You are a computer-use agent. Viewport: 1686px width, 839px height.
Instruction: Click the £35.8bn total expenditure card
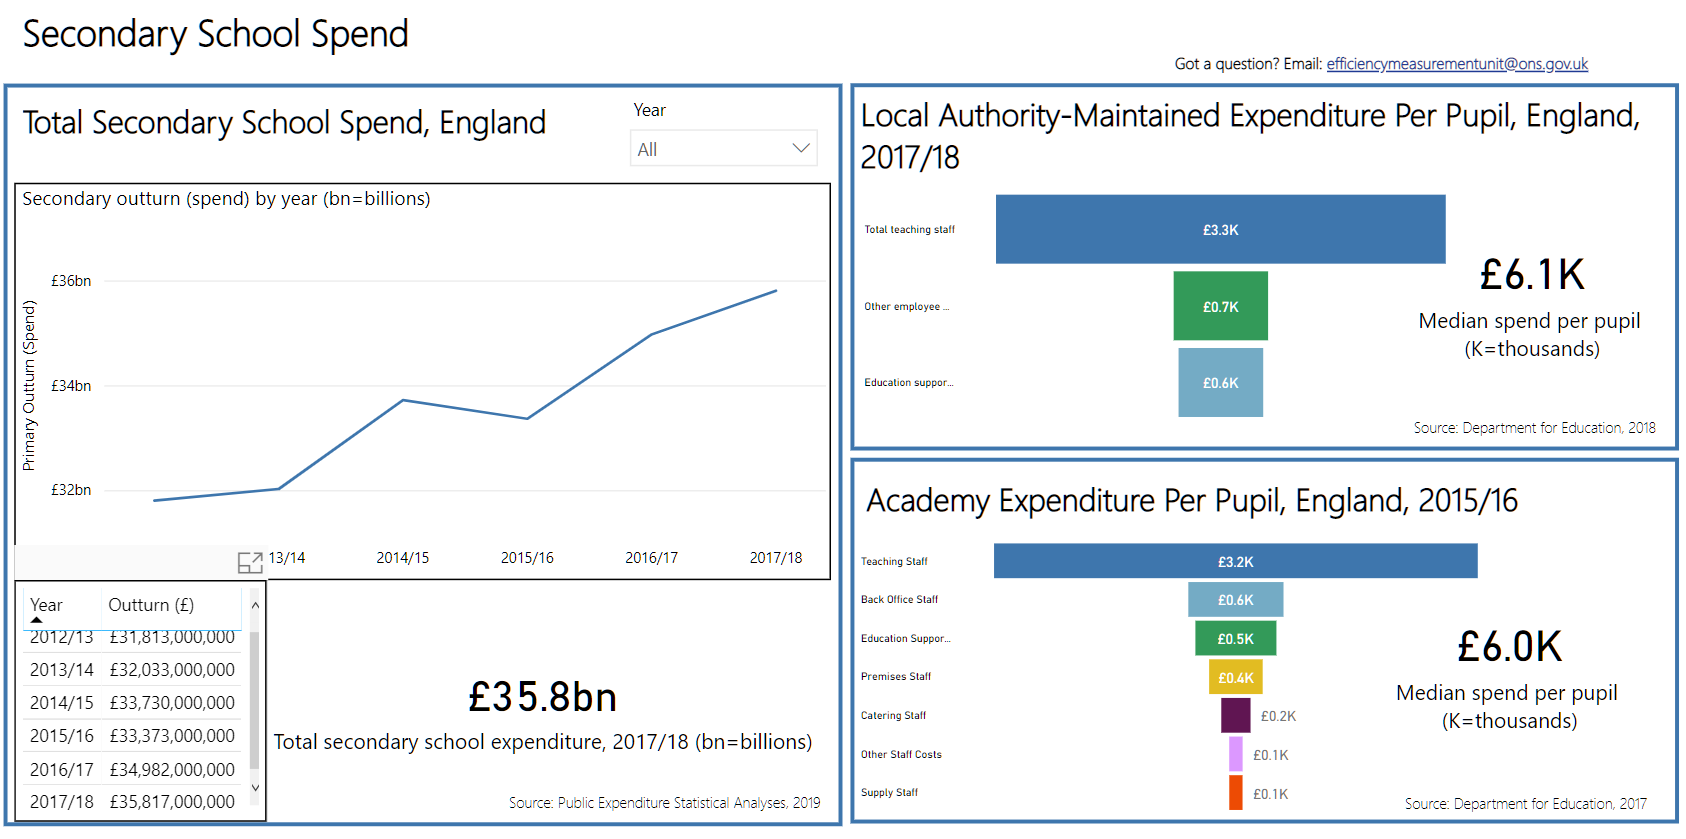point(543,714)
